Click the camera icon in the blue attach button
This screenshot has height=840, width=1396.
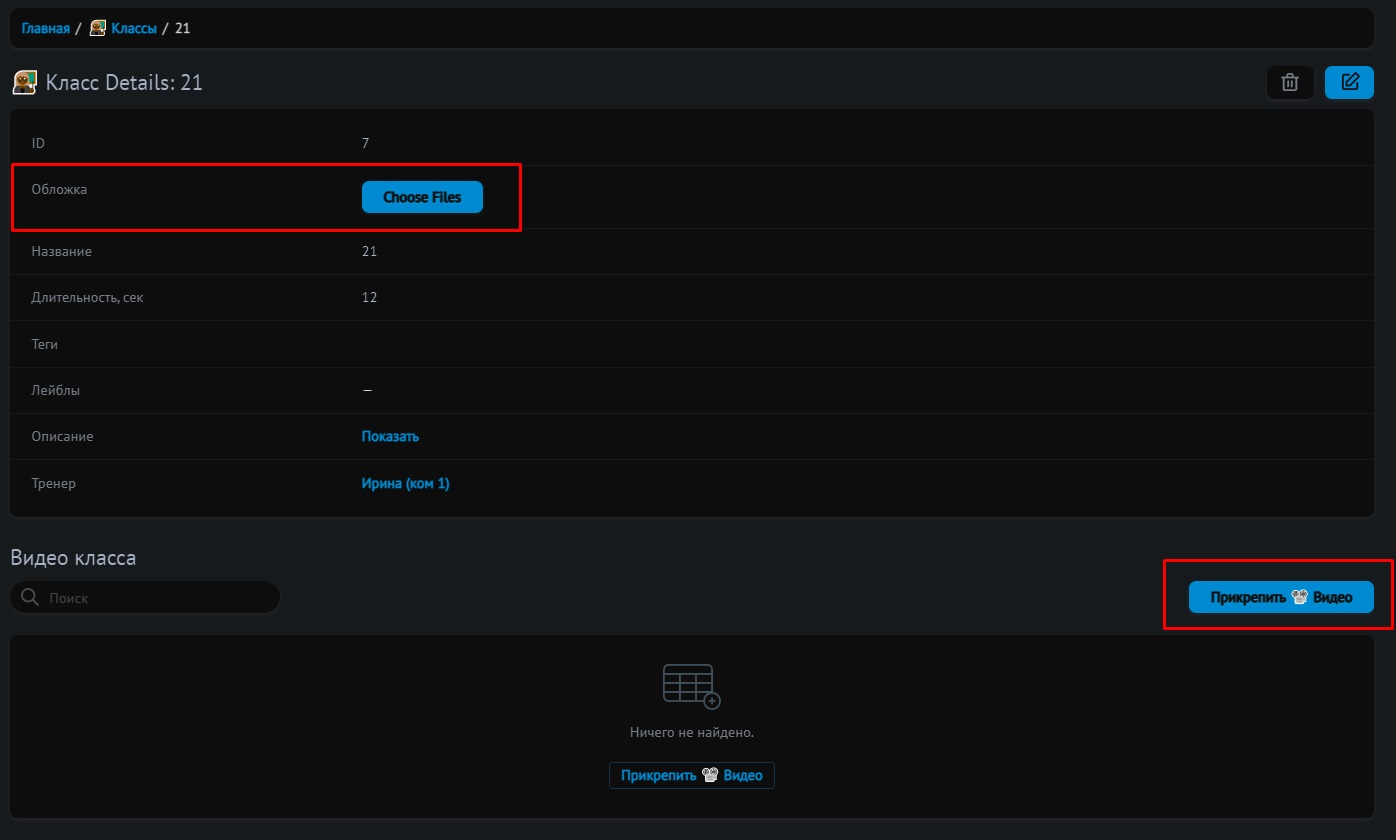(1300, 597)
